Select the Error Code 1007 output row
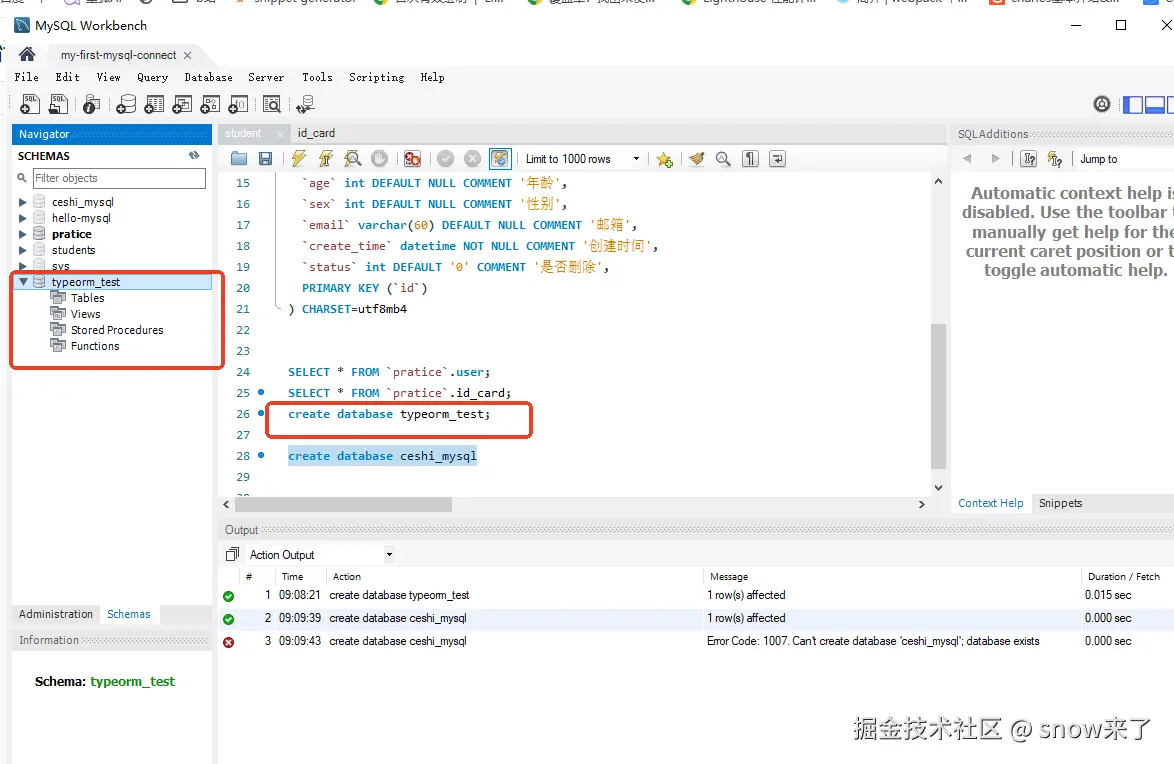 click(696, 641)
